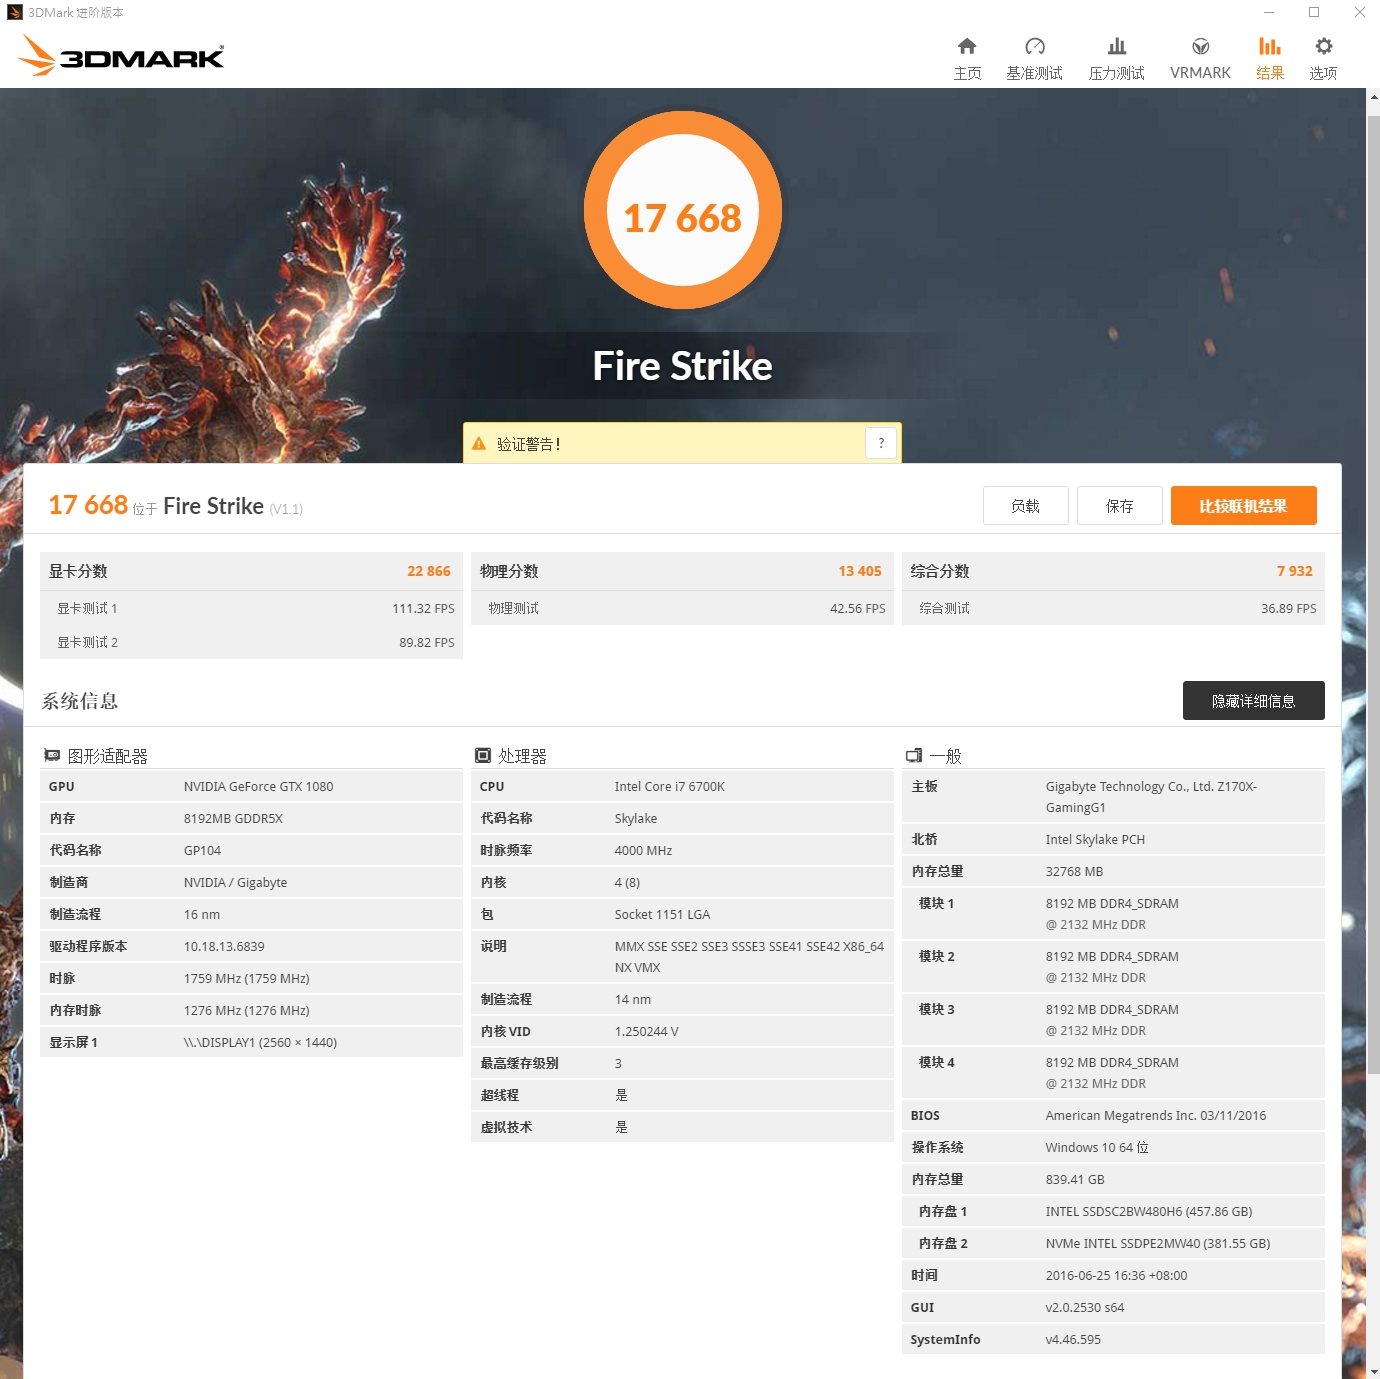Open the 压力测试 stress test tab
Screen dimensions: 1380x1379
coord(1116,59)
